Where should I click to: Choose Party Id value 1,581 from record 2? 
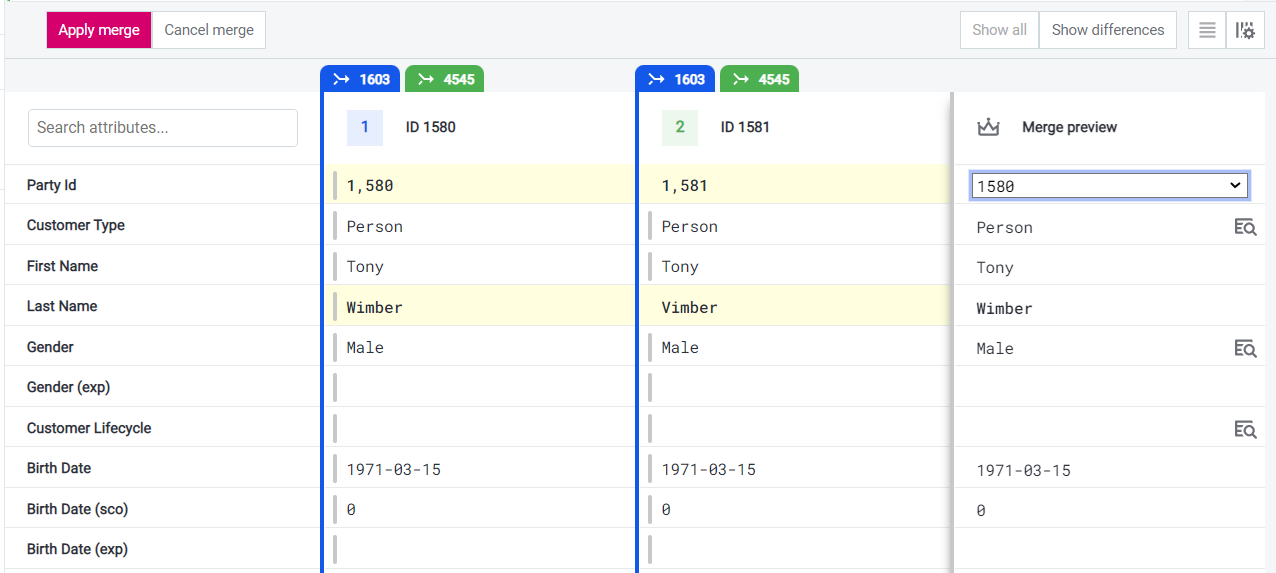(682, 185)
